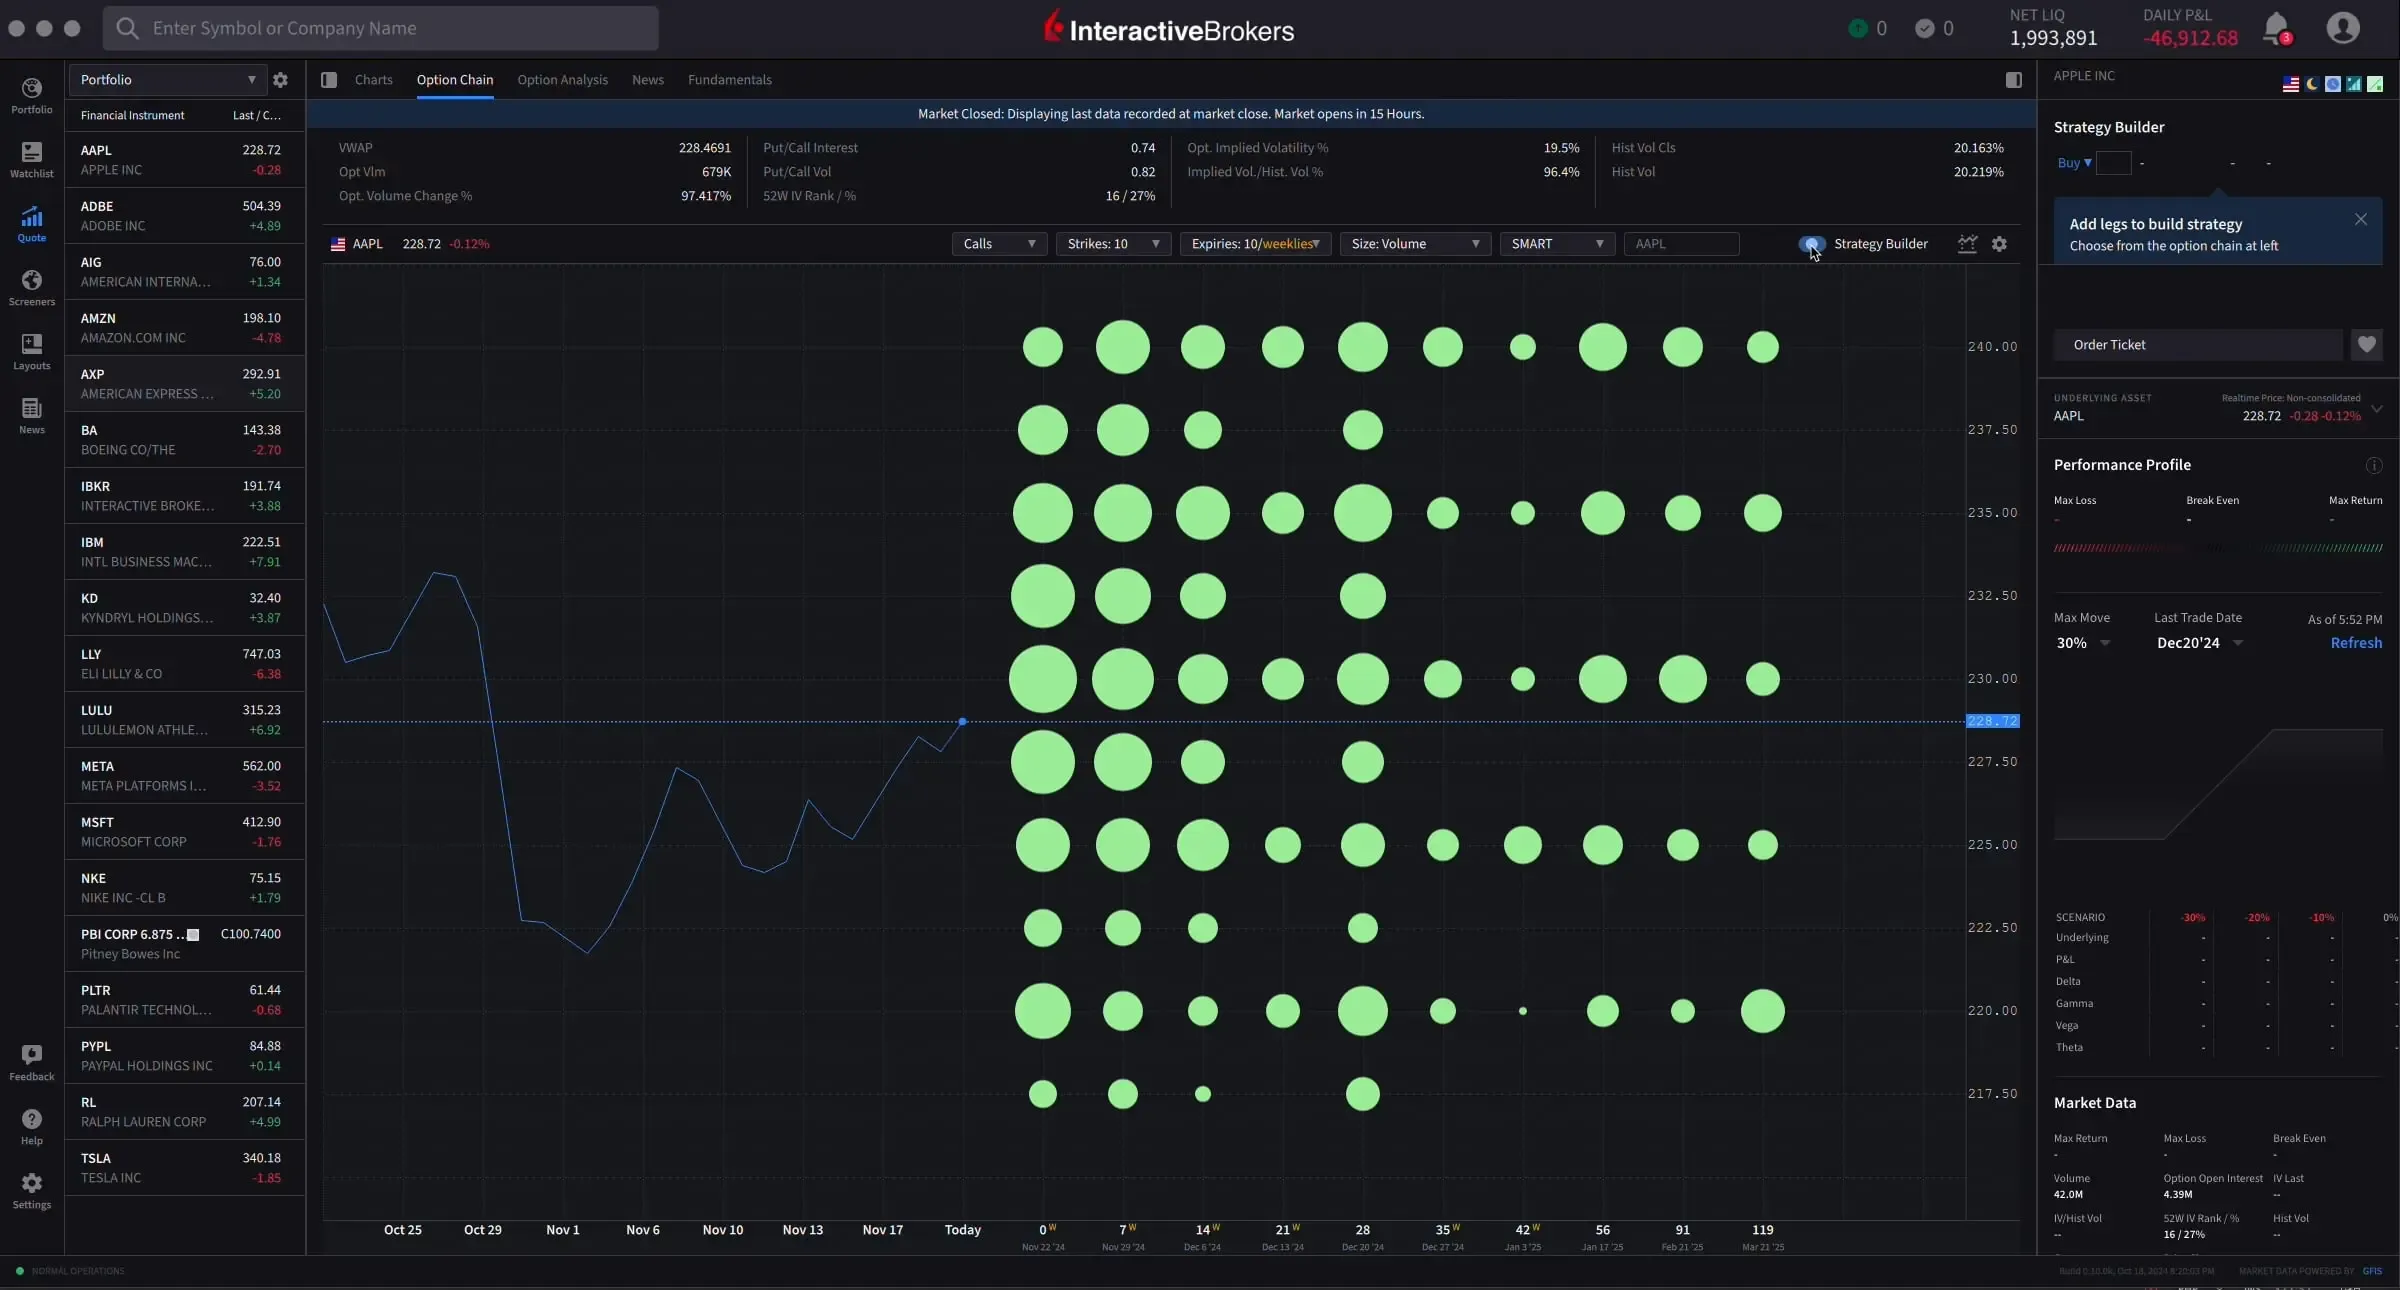Screen dimensions: 2400x1290
Task: Expand the Max Move 30% selector
Action: pyautogui.click(x=2080, y=642)
